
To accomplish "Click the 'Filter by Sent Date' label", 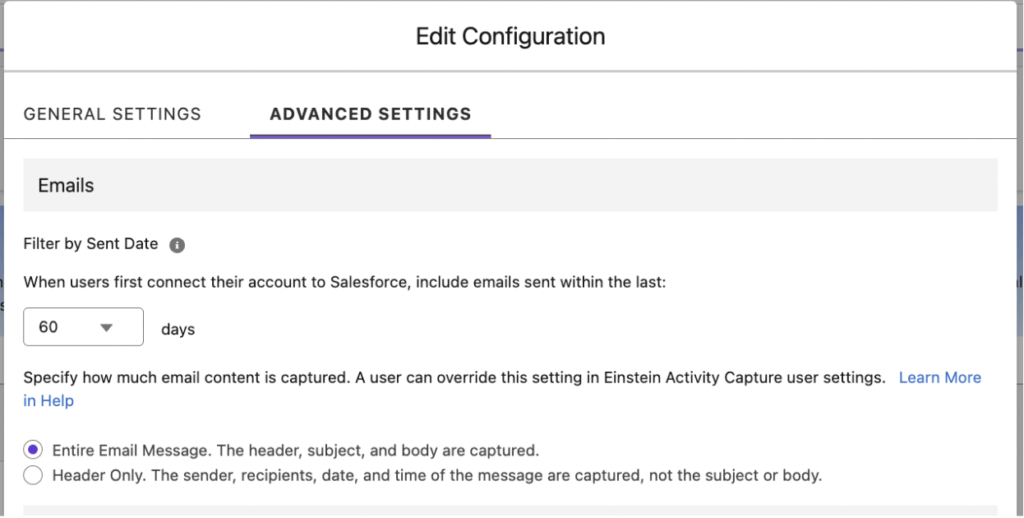I will pyautogui.click(x=91, y=244).
